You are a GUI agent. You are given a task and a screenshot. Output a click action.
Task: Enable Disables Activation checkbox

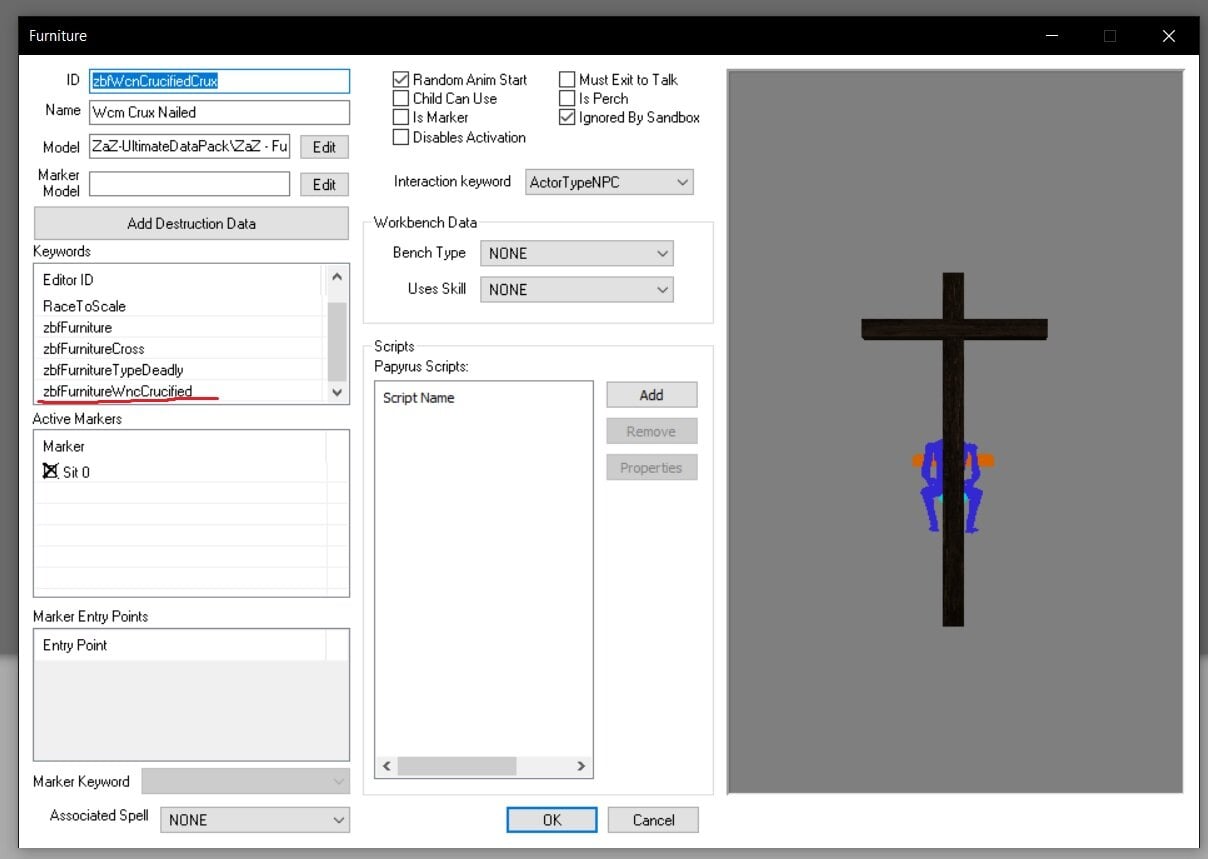[401, 137]
